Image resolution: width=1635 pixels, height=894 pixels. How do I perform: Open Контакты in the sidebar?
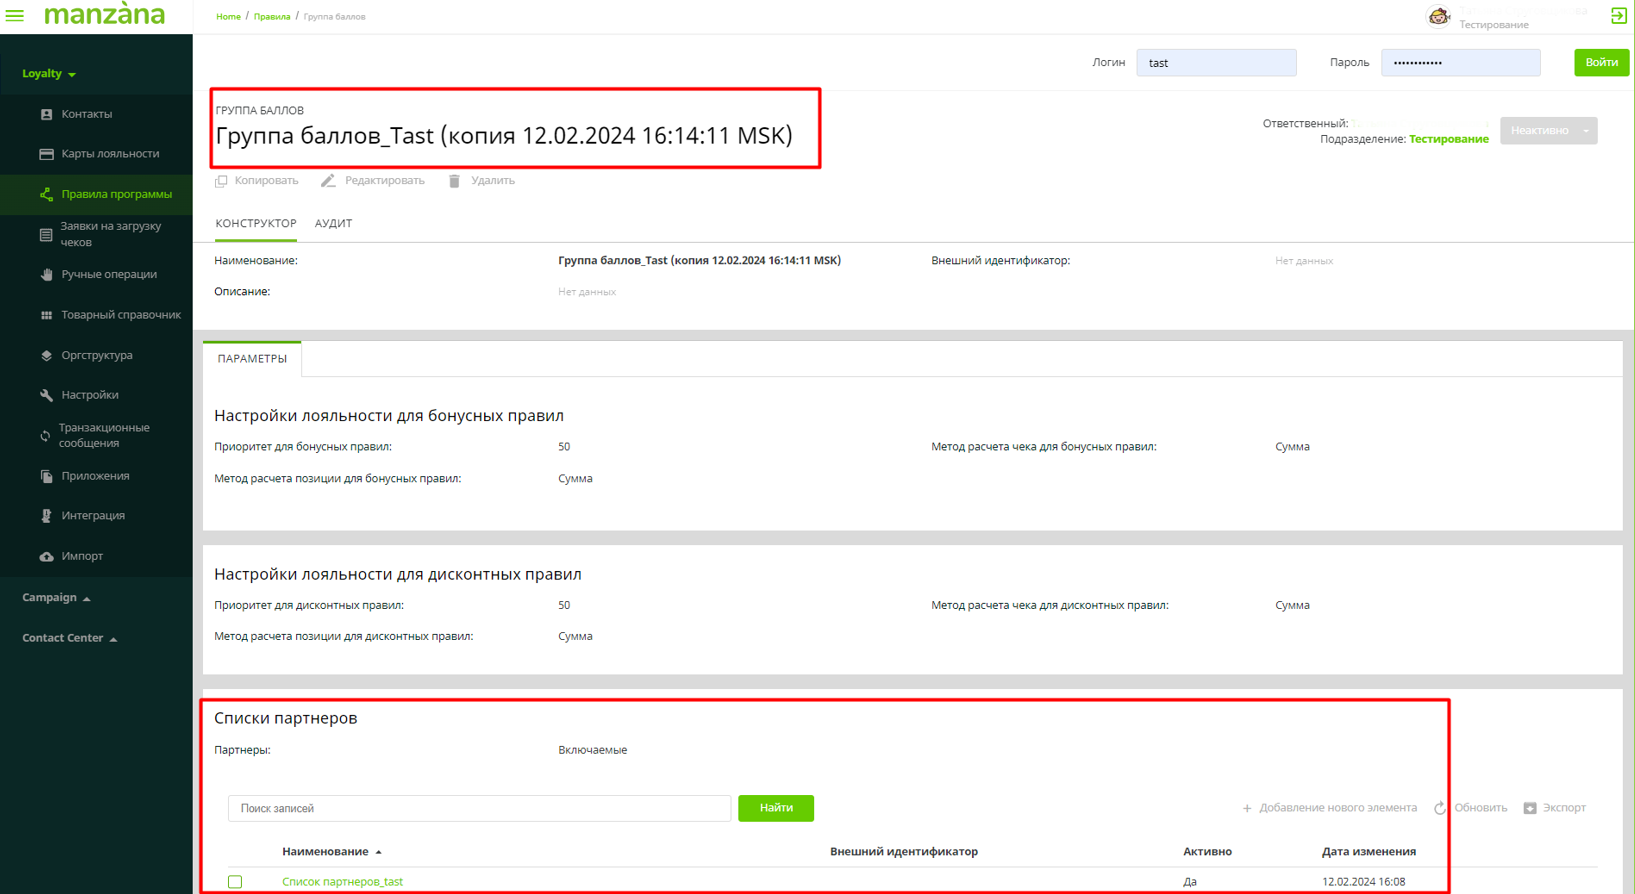click(87, 114)
